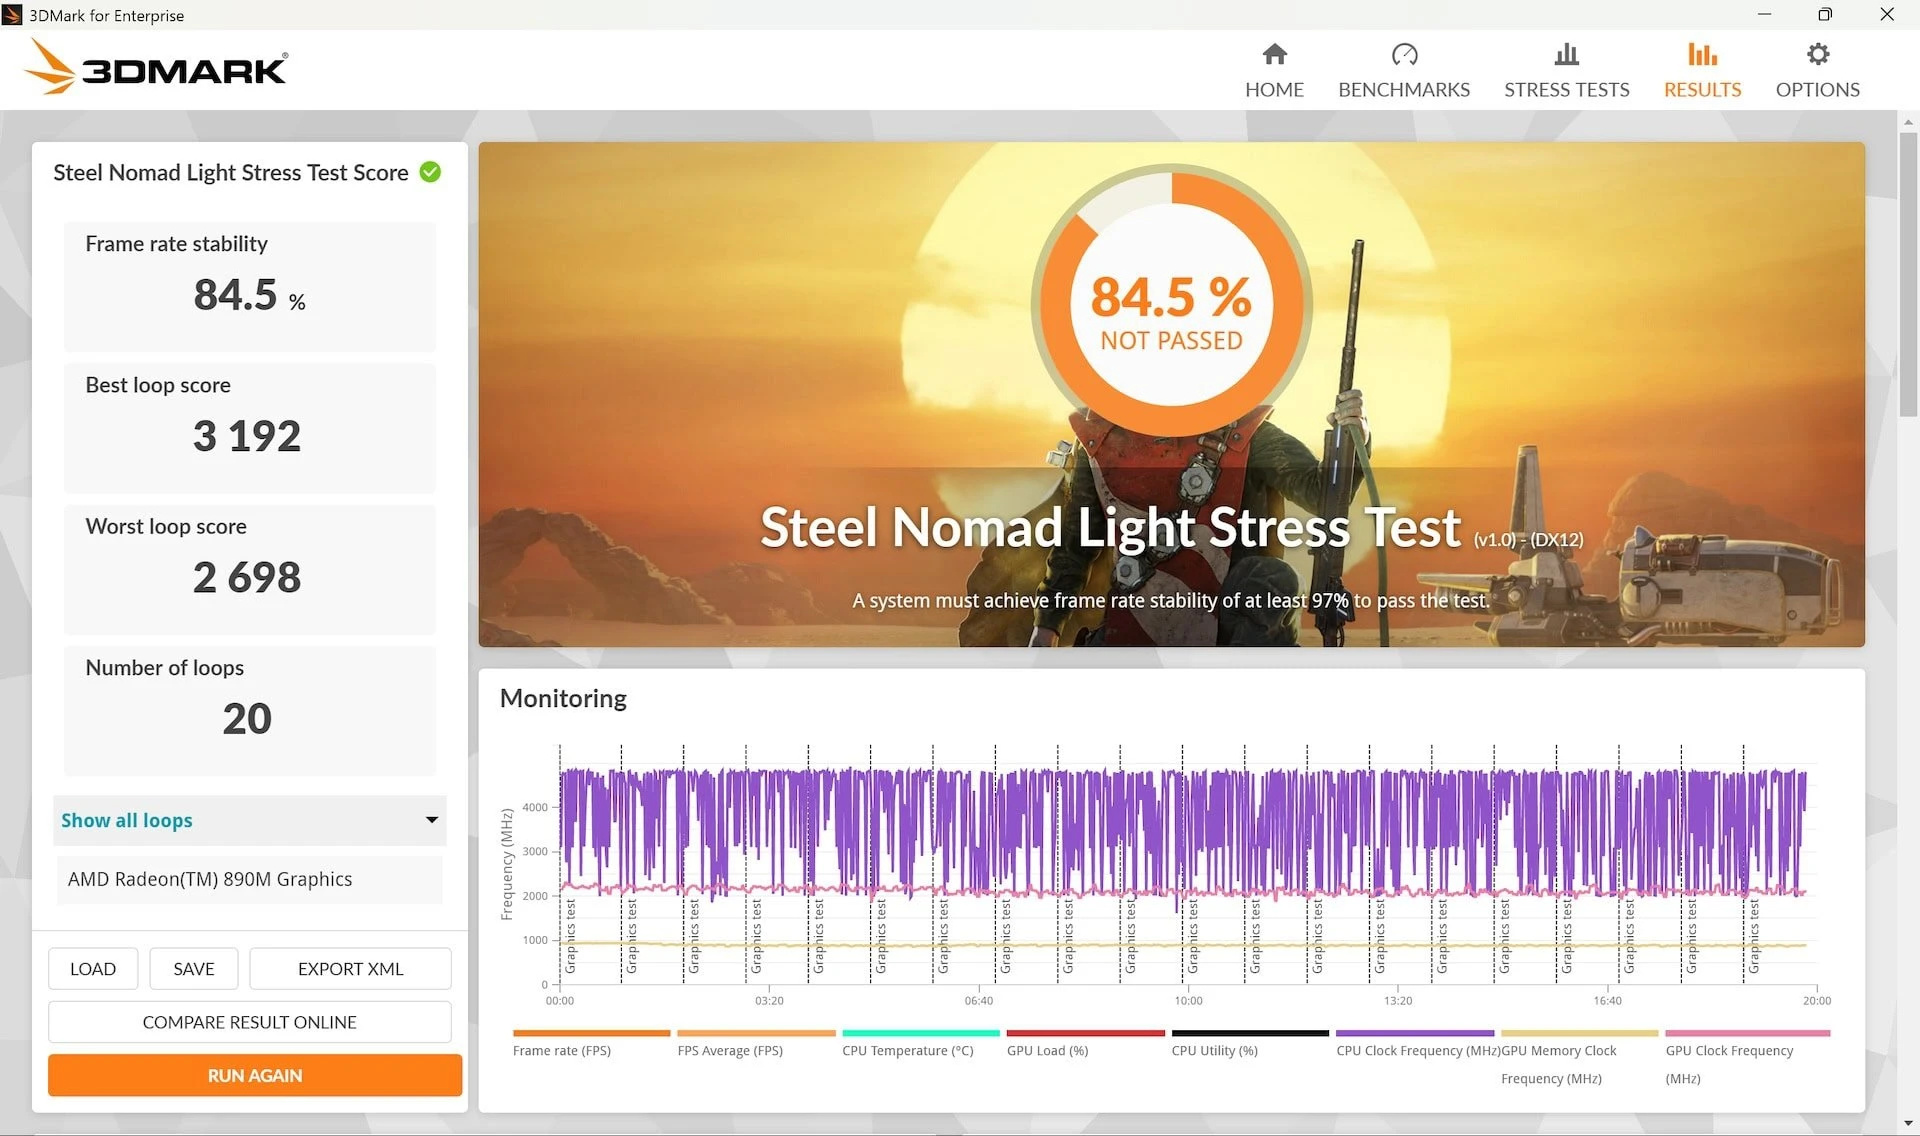This screenshot has width=1920, height=1136.
Task: Click the (v1.0) - (DX12) version text
Action: (x=1528, y=540)
